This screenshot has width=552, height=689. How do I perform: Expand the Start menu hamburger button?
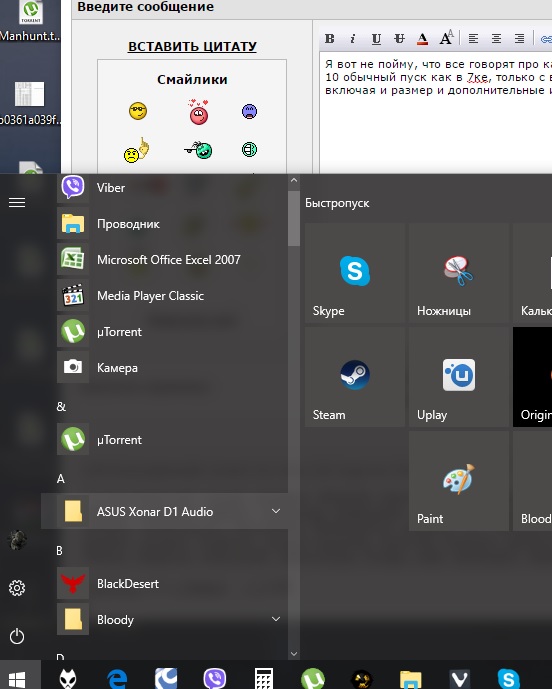17,203
